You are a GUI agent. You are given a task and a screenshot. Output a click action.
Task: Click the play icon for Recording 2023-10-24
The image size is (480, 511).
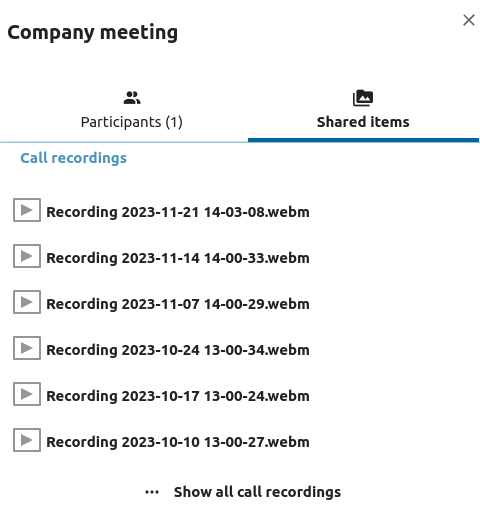pyautogui.click(x=27, y=348)
